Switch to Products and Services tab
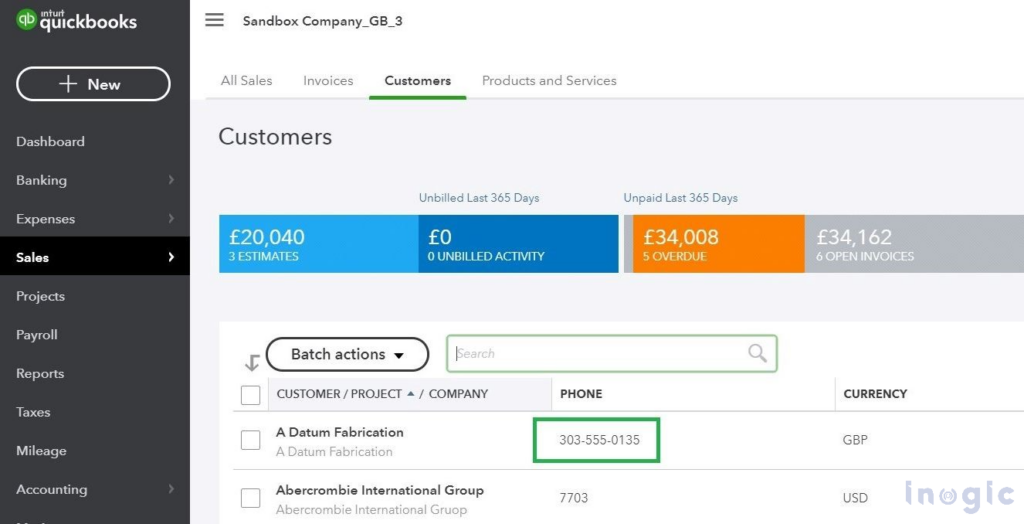The height and width of the screenshot is (524, 1024). click(549, 80)
